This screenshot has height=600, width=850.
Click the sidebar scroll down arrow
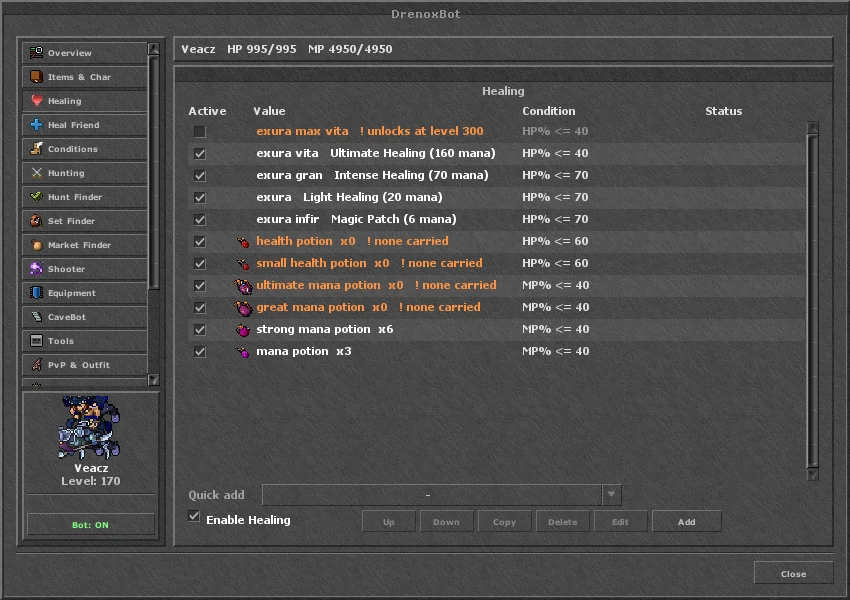(x=153, y=379)
